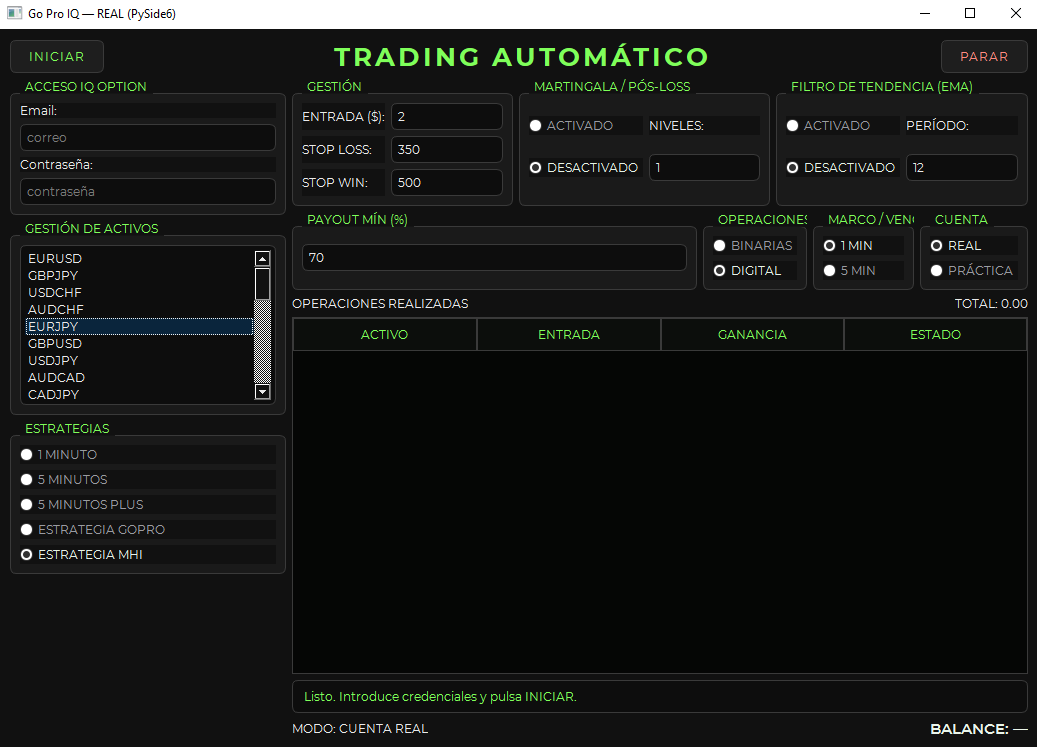This screenshot has height=747, width=1037.
Task: Click the PAYOUT MÍN percent field
Action: [x=494, y=258]
